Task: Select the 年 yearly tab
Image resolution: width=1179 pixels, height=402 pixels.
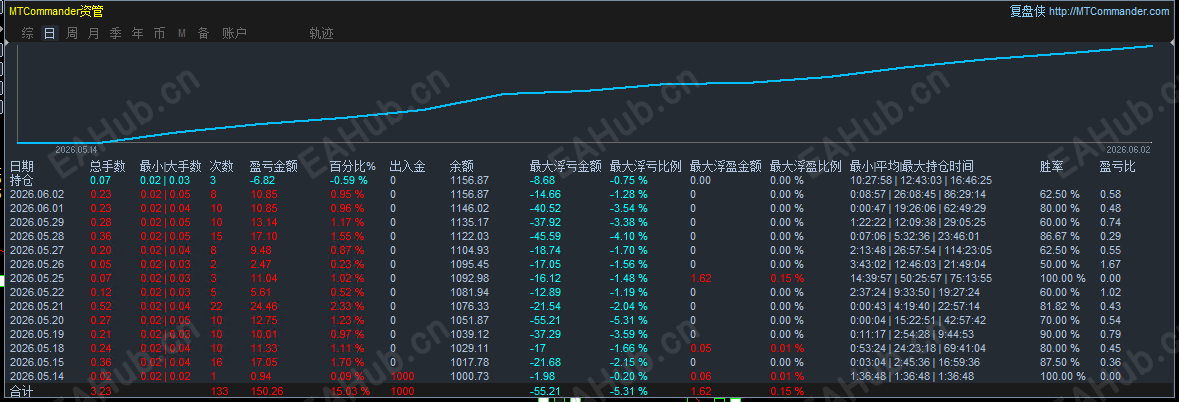Action: (x=138, y=33)
